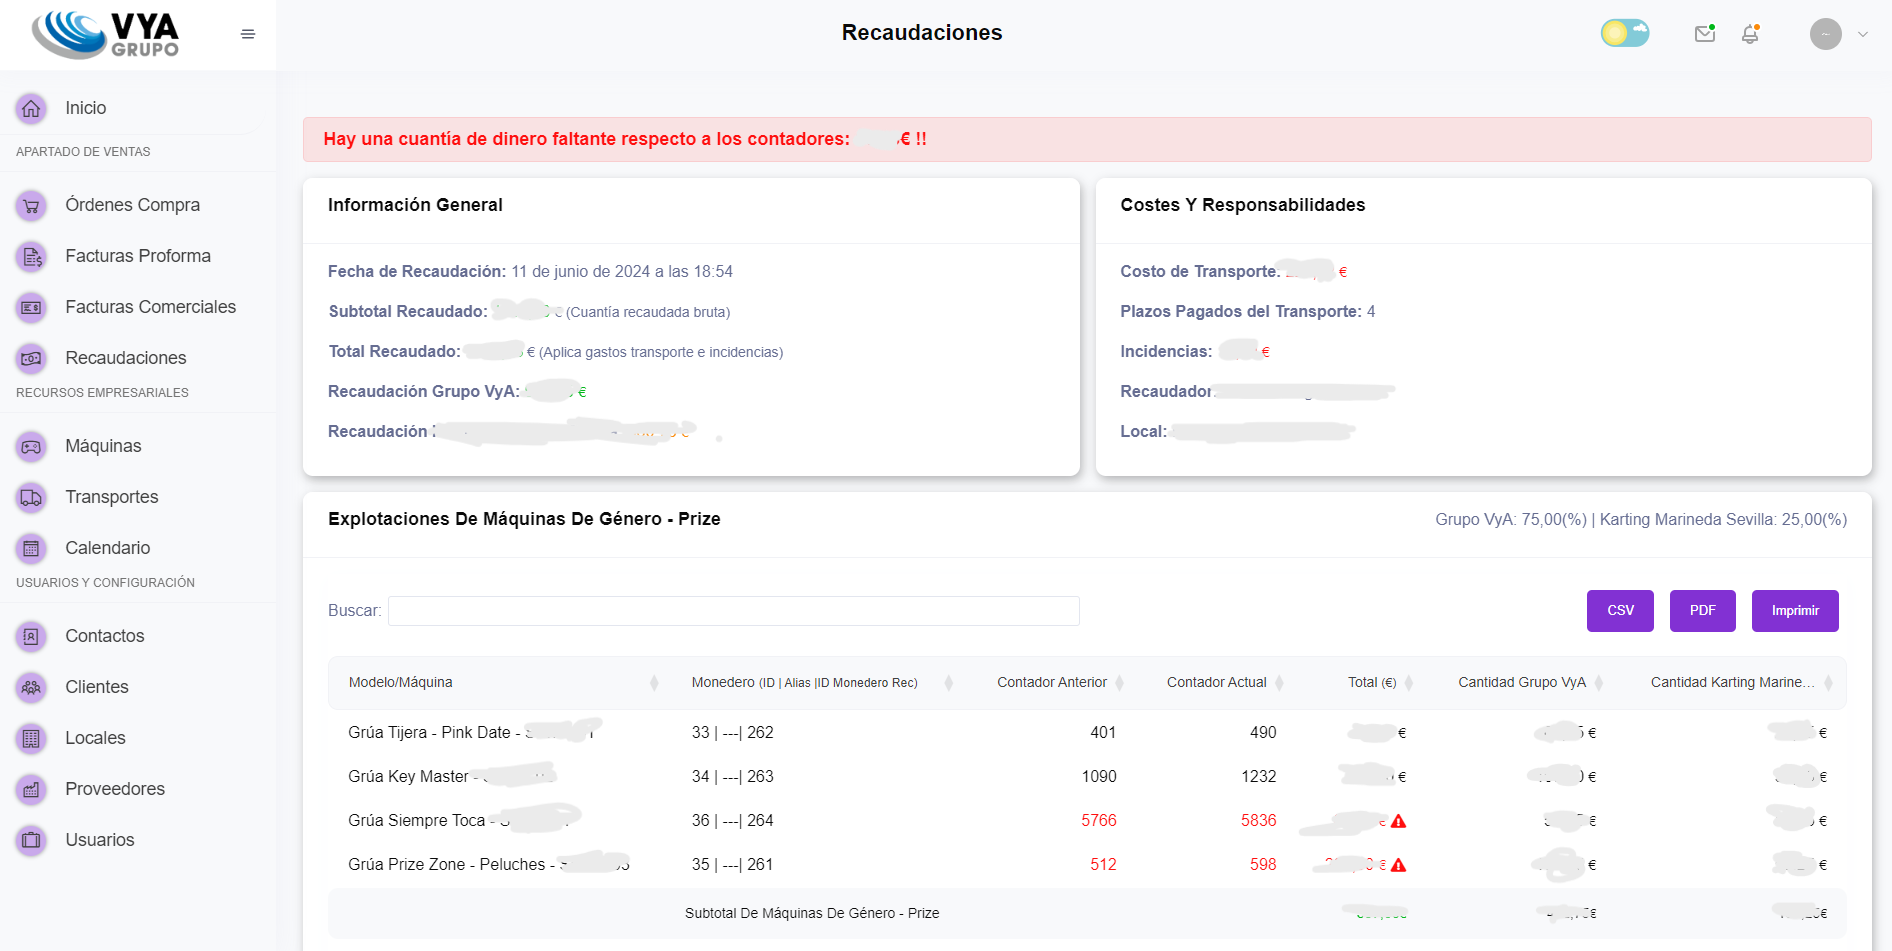This screenshot has width=1892, height=951.
Task: Toggle the light/dark theme switch
Action: point(1624,33)
